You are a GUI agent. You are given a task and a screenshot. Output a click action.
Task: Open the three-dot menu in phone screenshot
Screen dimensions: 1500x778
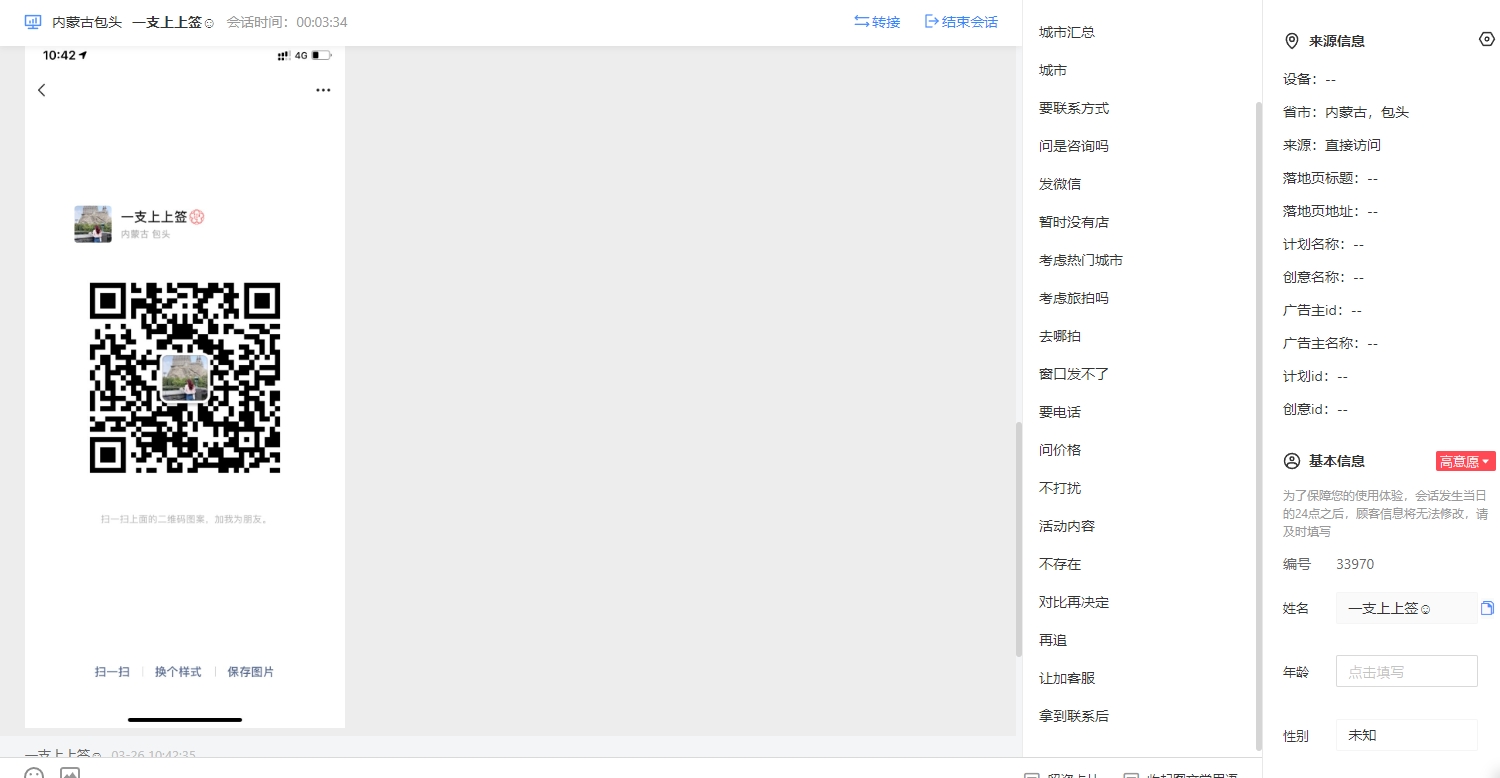(x=323, y=90)
